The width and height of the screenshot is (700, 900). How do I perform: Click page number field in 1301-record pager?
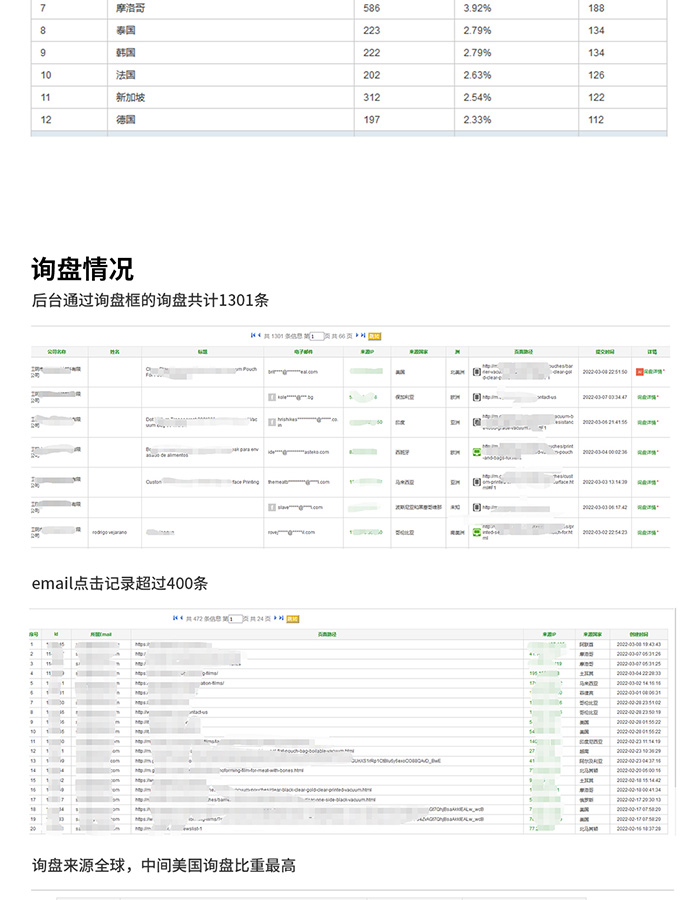[316, 337]
